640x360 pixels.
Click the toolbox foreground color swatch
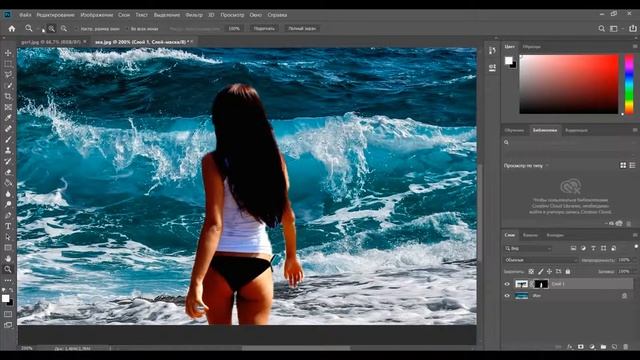tap(5, 298)
